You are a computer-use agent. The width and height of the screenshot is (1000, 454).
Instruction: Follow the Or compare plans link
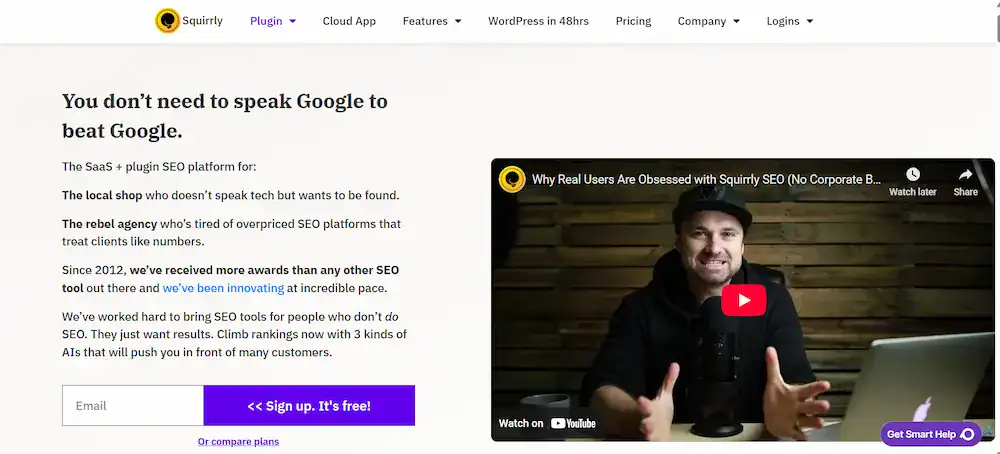point(238,441)
